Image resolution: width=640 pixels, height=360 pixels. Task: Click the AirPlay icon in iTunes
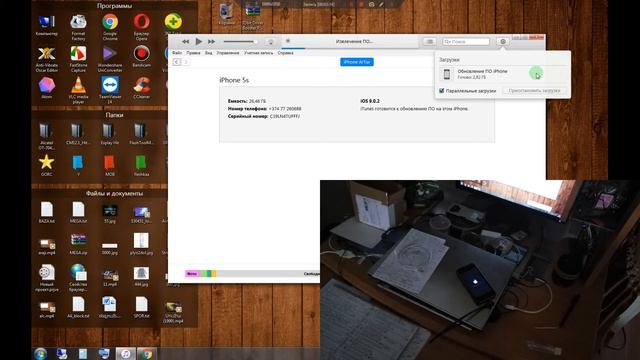coord(270,42)
